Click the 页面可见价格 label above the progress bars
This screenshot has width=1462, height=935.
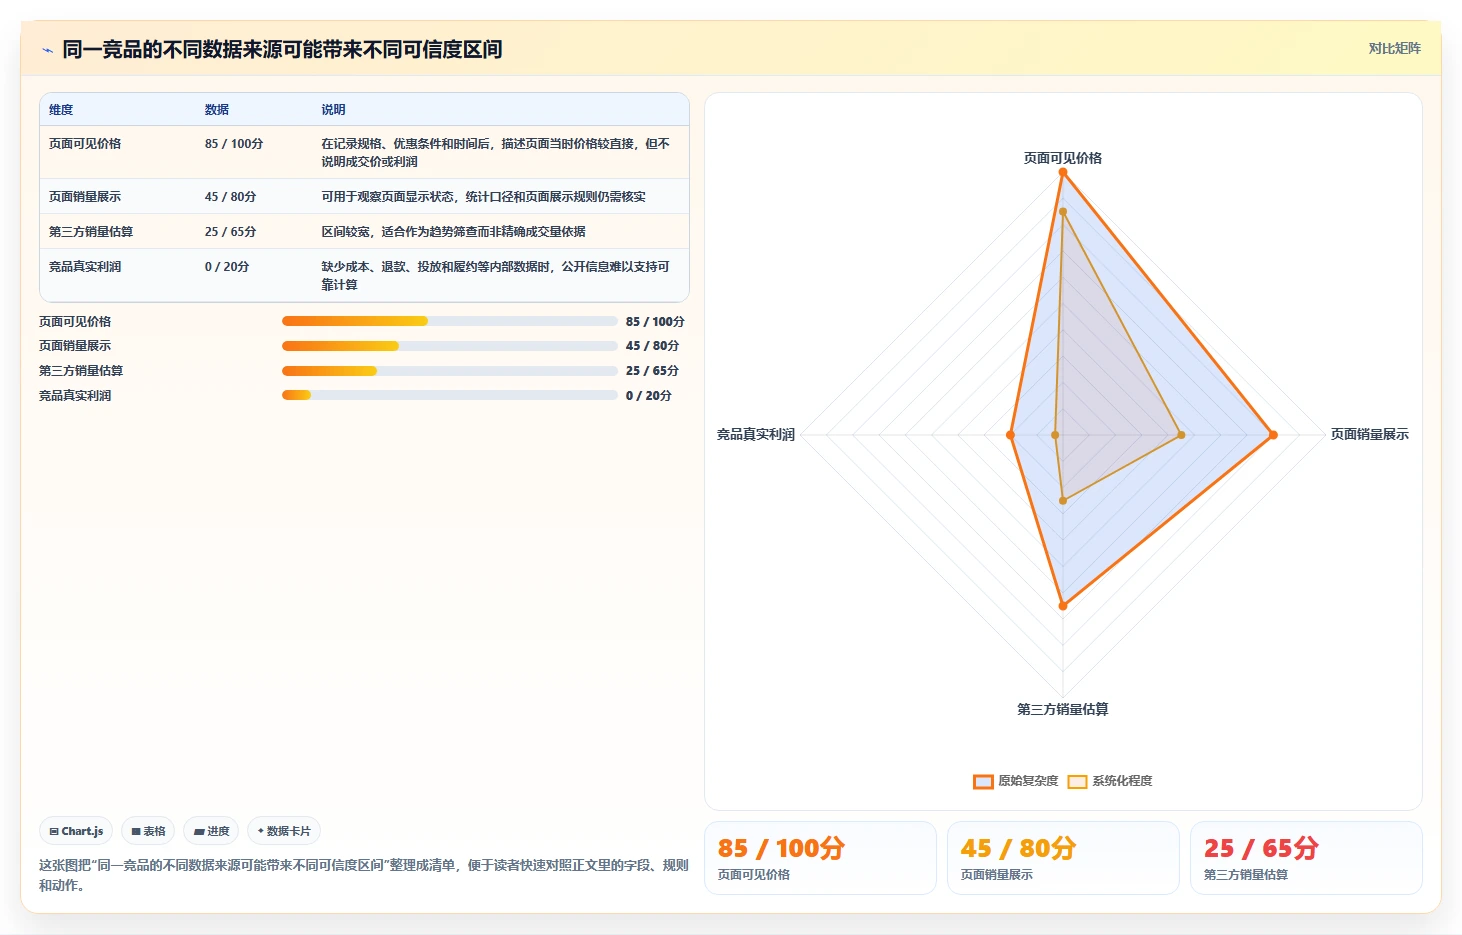(75, 322)
